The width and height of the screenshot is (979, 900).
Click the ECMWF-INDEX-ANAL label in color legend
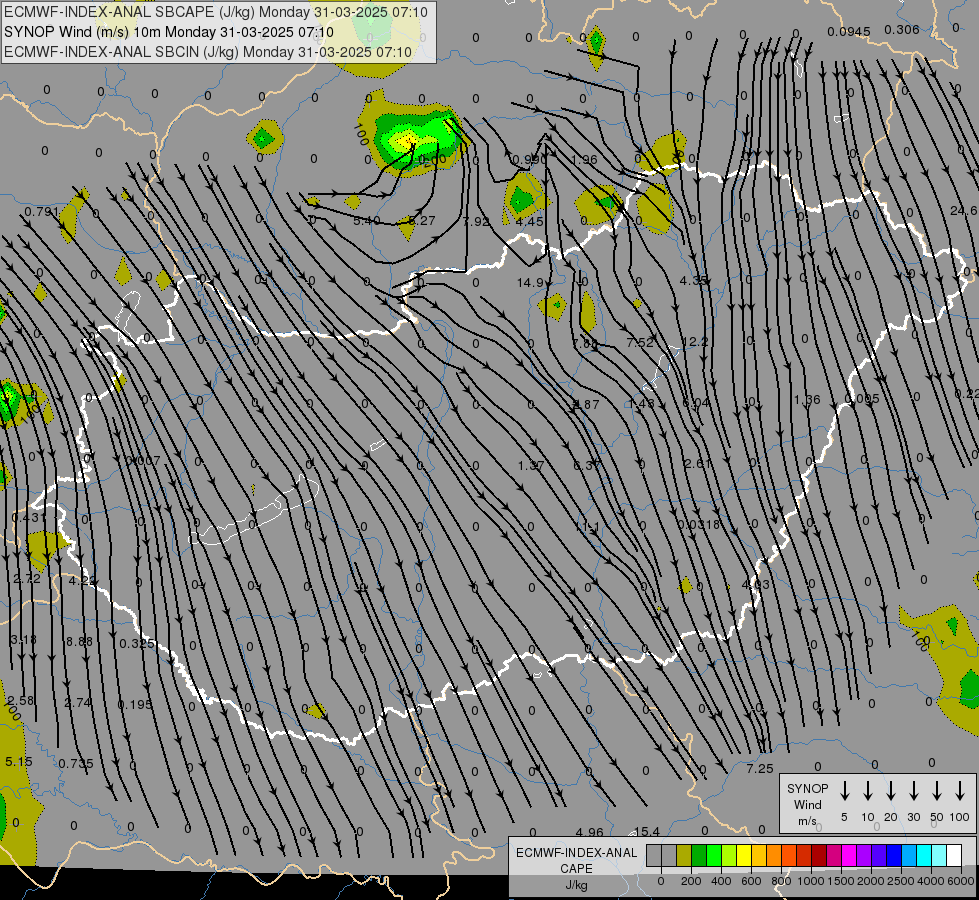576,853
